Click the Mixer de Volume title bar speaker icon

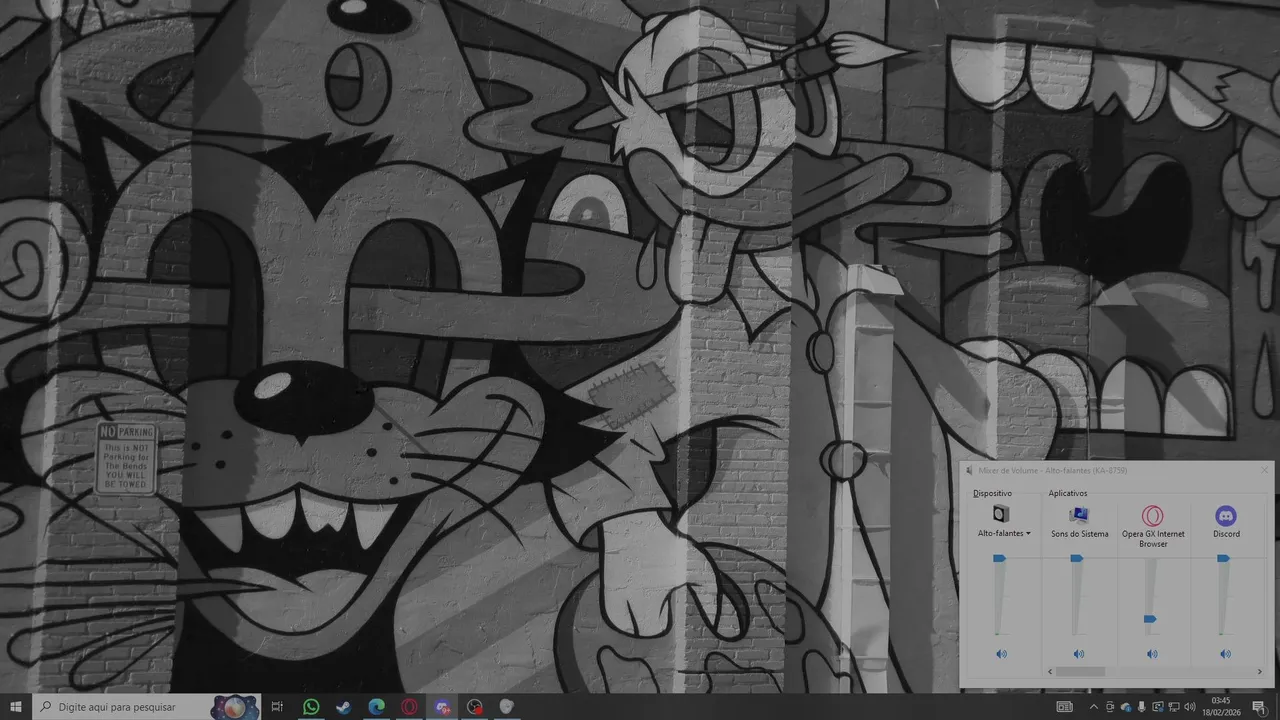[x=969, y=470]
